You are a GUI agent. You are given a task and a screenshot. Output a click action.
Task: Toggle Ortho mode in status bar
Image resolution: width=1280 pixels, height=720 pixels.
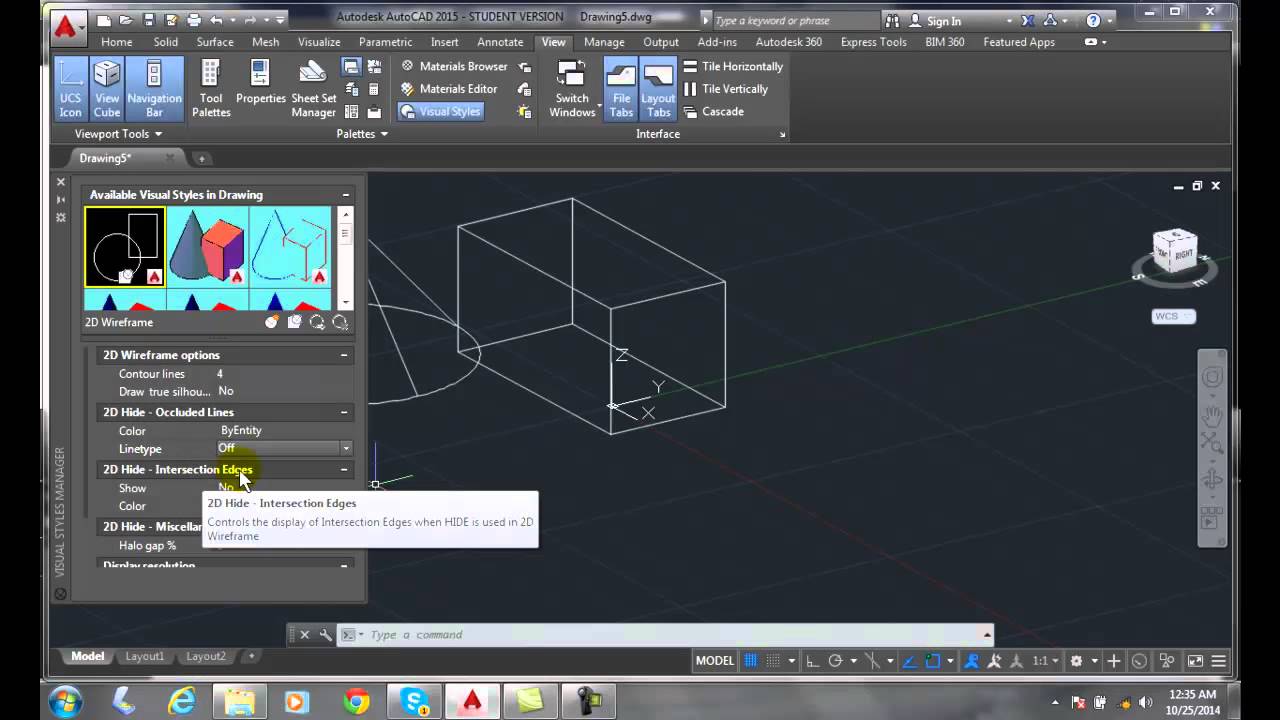tap(812, 661)
